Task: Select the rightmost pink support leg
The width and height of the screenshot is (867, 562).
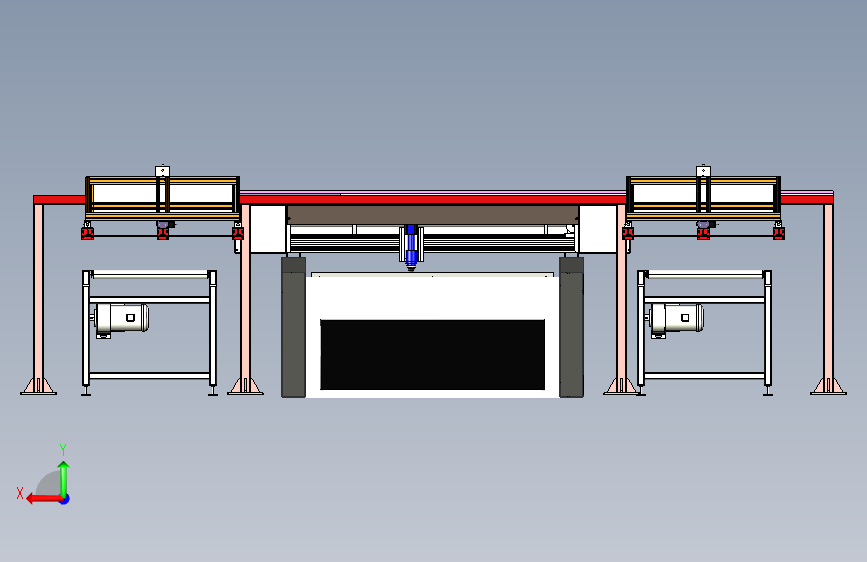Action: (828, 299)
